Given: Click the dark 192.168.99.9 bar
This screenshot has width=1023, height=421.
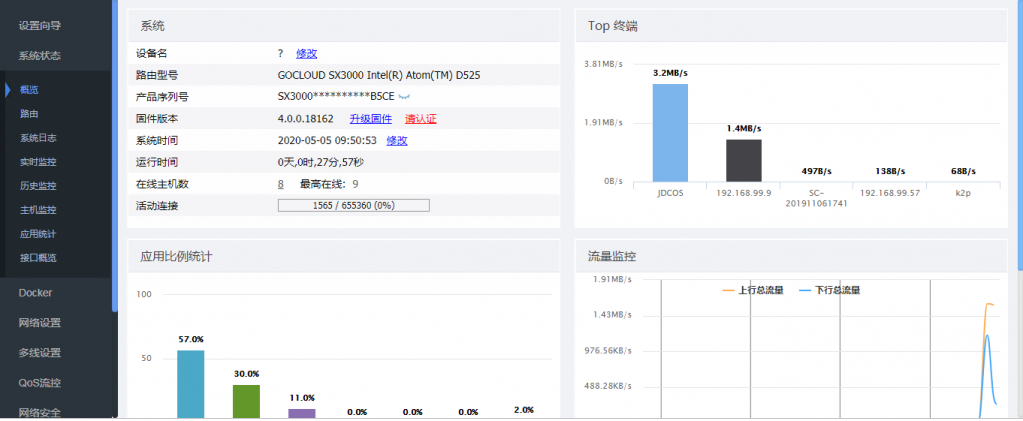Looking at the screenshot, I should pos(744,161).
